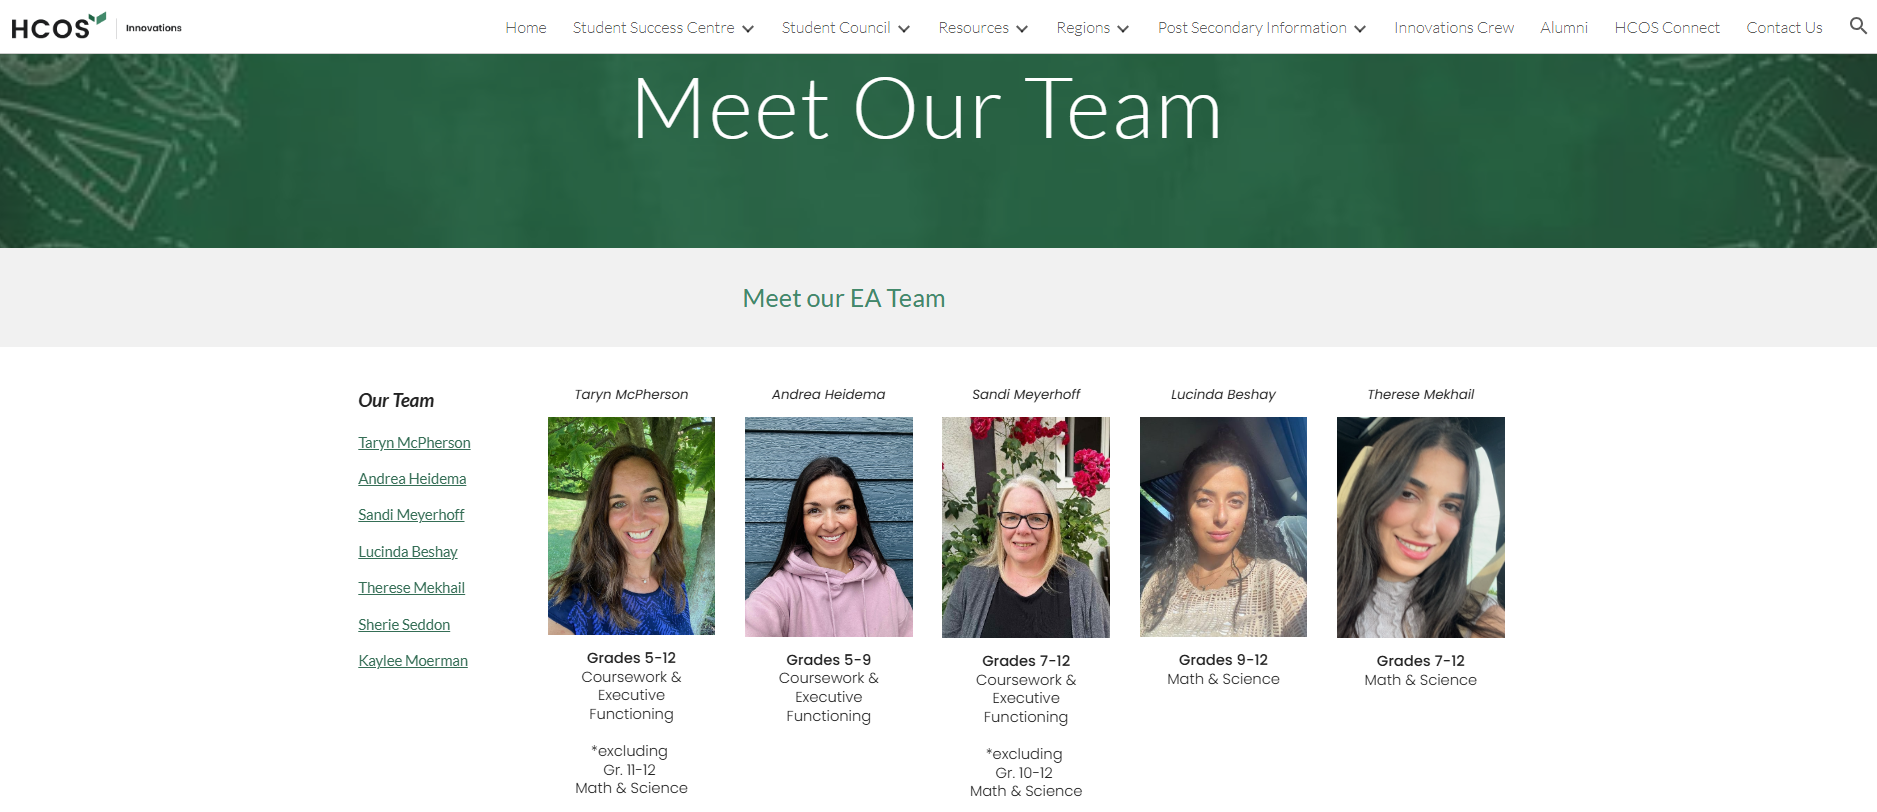This screenshot has width=1877, height=812.
Task: Open HCOS Connect in navigation
Action: (1667, 28)
